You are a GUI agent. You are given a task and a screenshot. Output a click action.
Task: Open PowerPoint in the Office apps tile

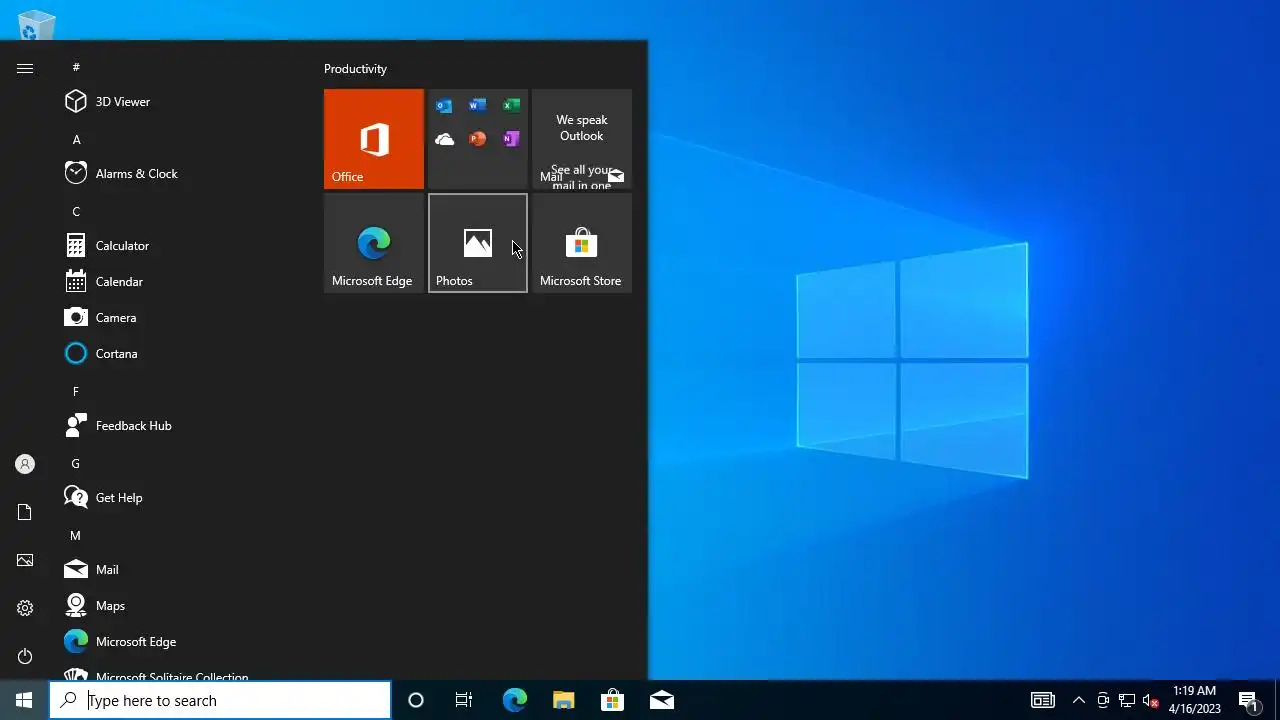point(478,139)
